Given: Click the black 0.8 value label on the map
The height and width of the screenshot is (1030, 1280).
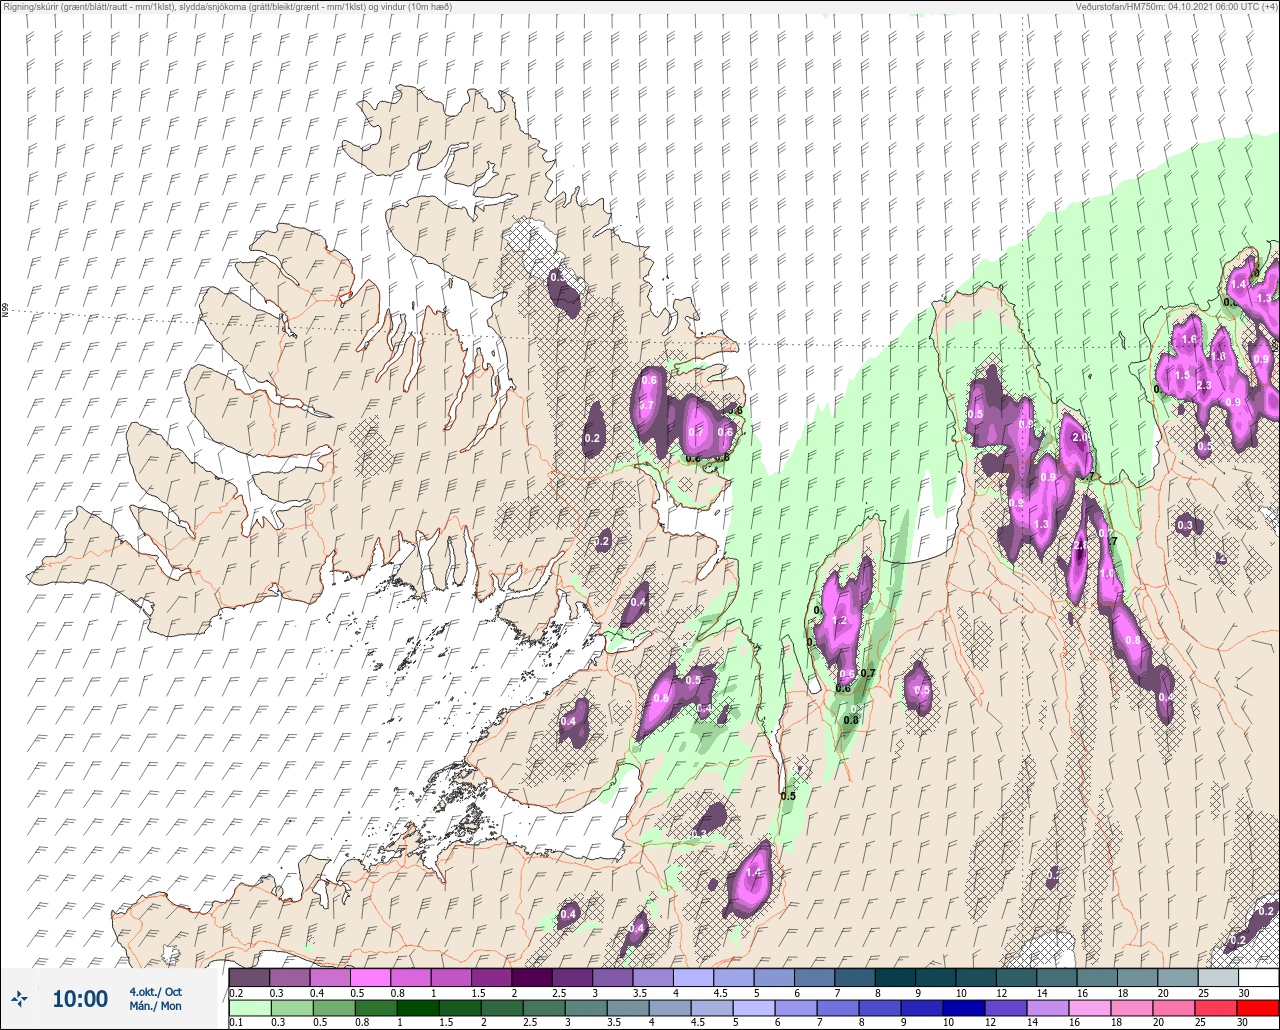Looking at the screenshot, I should pyautogui.click(x=852, y=720).
